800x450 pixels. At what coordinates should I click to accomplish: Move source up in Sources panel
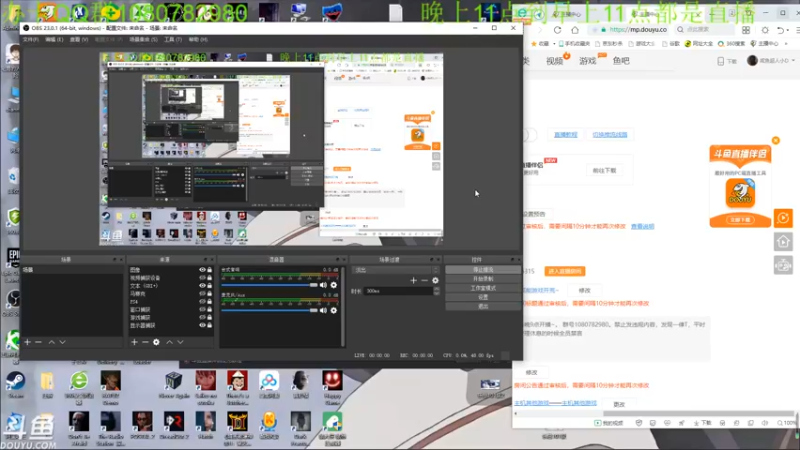169,342
